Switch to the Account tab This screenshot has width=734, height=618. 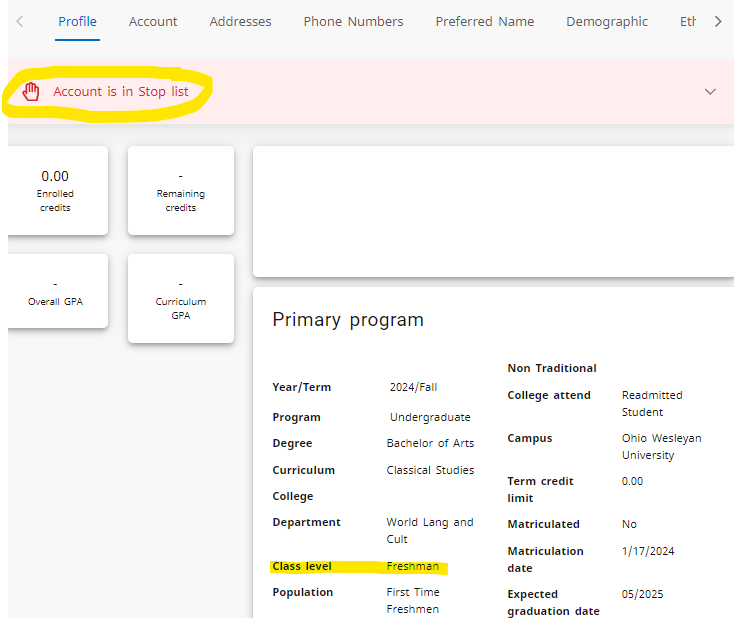pyautogui.click(x=153, y=21)
